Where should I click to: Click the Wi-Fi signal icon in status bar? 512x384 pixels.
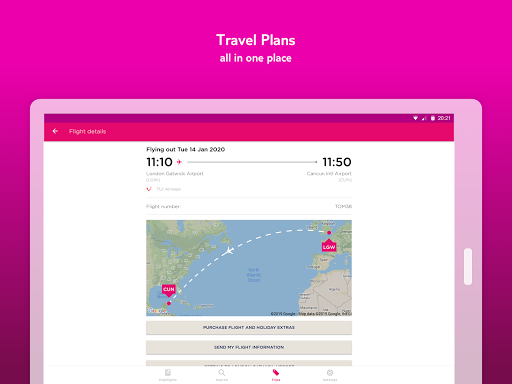point(415,118)
